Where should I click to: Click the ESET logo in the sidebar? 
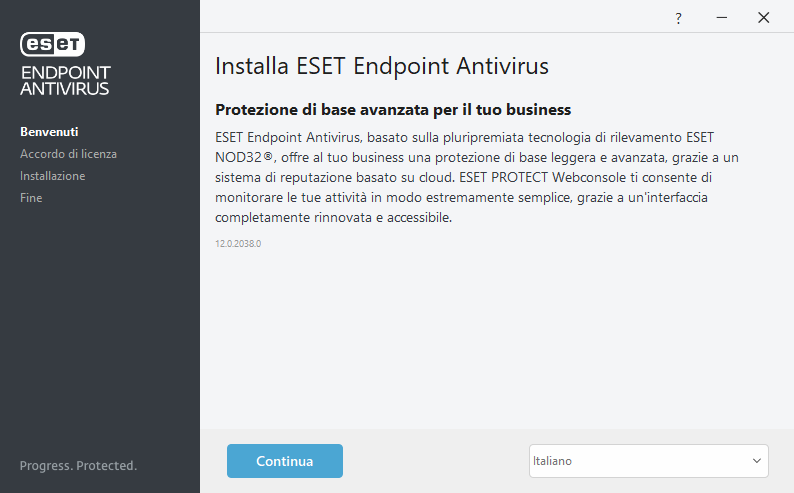pyautogui.click(x=52, y=44)
